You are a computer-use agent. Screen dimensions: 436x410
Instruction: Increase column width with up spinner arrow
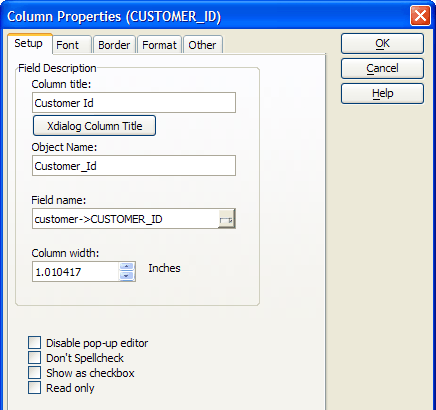click(x=127, y=267)
